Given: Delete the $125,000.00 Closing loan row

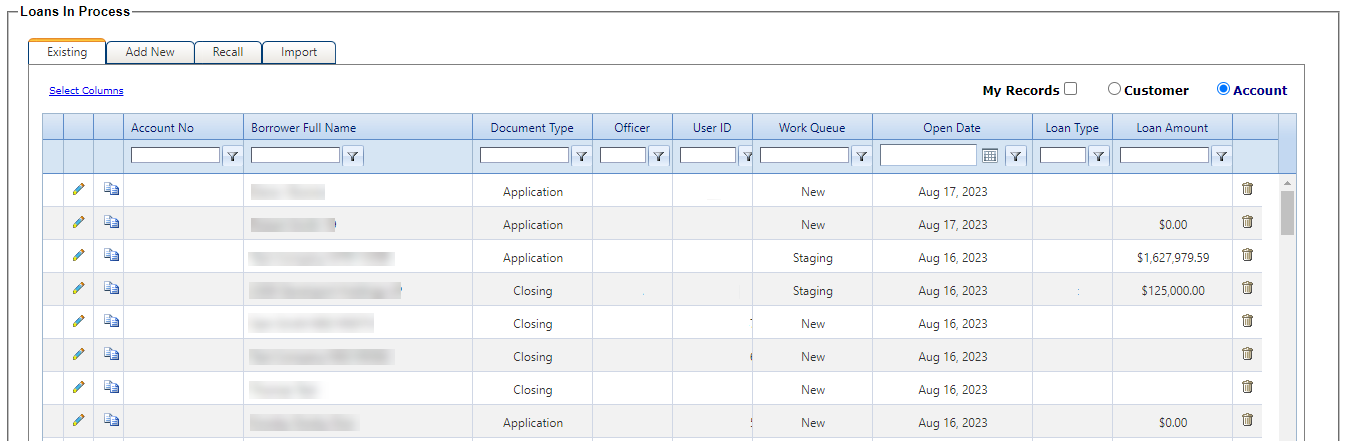Looking at the screenshot, I should pyautogui.click(x=1247, y=288).
